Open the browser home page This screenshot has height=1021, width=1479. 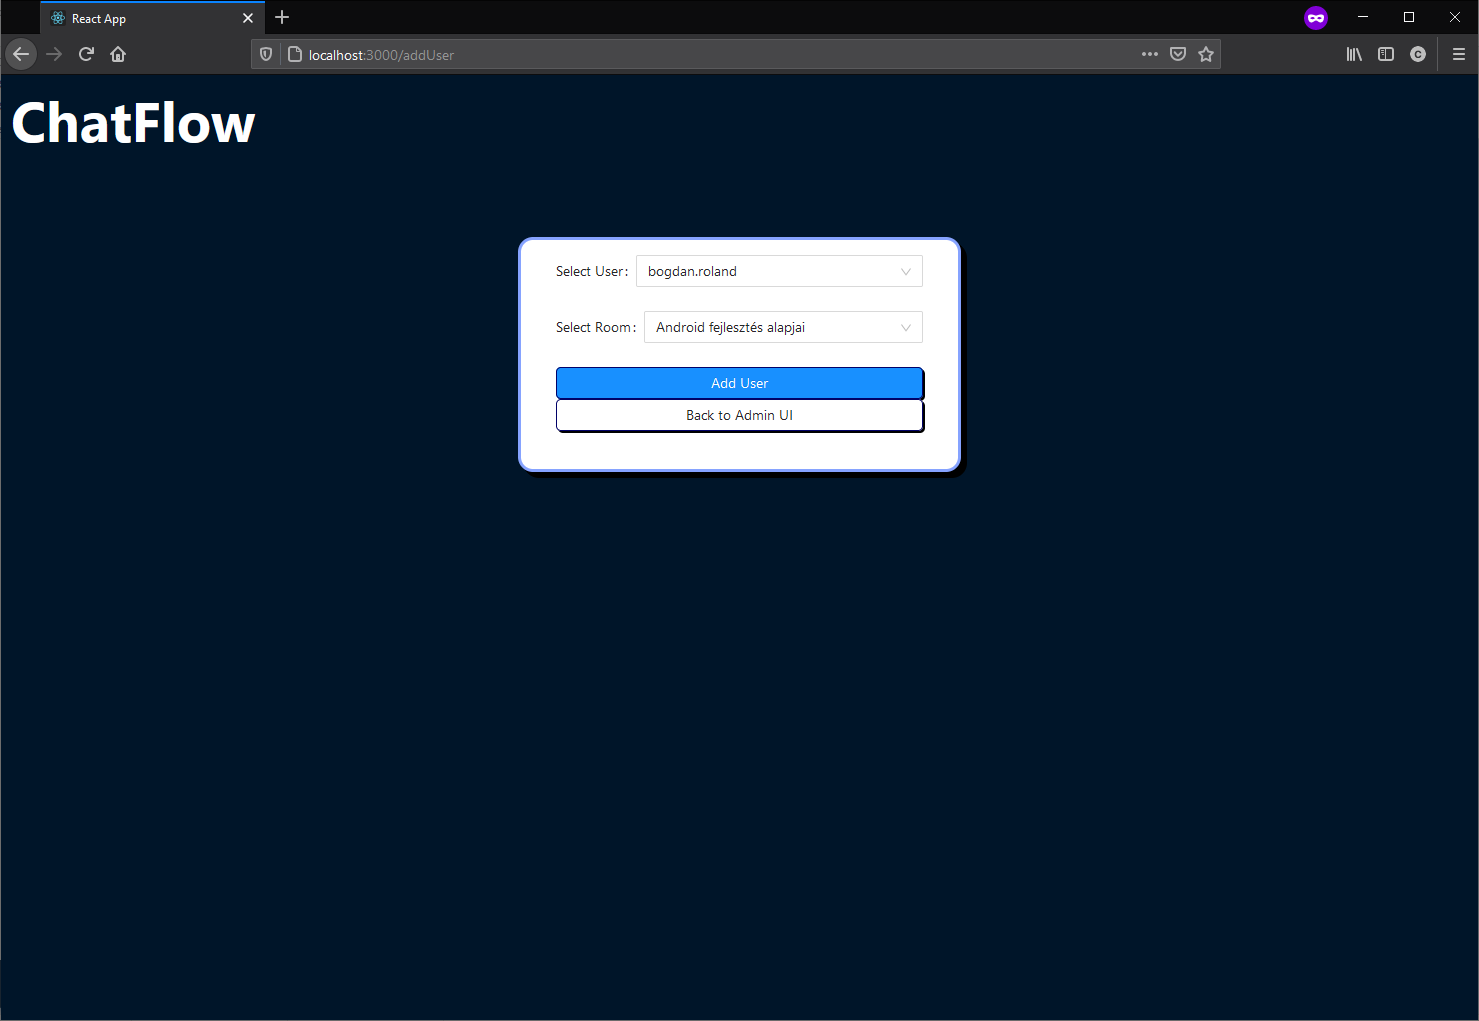coord(118,54)
